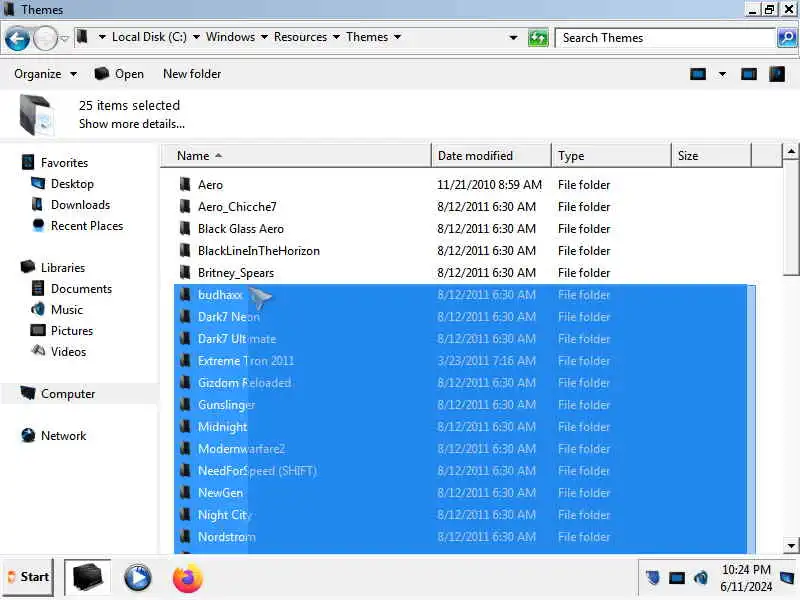Focus the Search Themes box
The height and width of the screenshot is (600, 800).
pos(665,38)
